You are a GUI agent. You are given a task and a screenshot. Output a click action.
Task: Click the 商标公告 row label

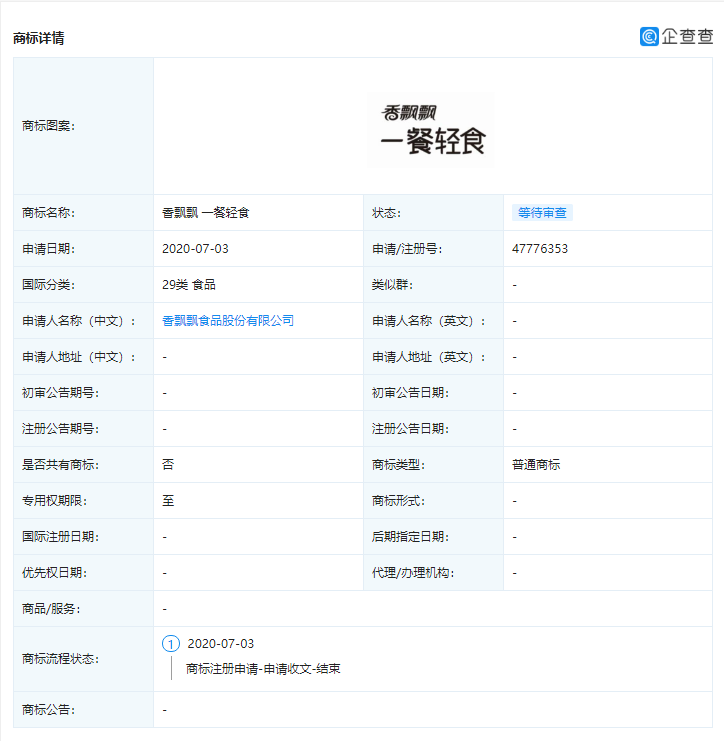click(49, 710)
